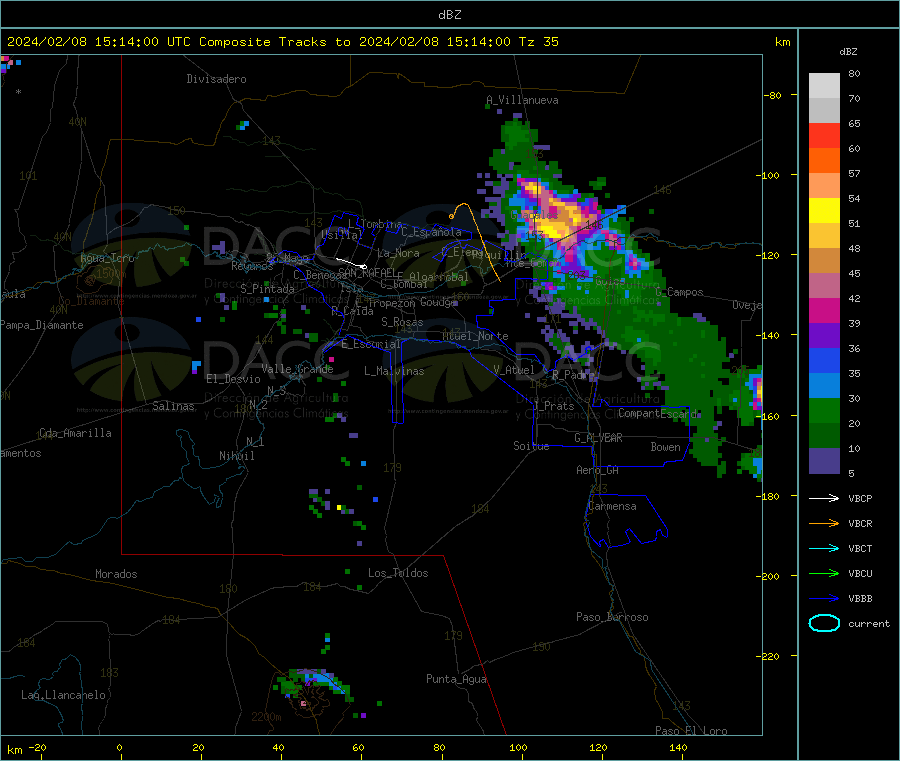
Task: Click the 'SAN_RAFAEL' map label
Action: tap(367, 272)
